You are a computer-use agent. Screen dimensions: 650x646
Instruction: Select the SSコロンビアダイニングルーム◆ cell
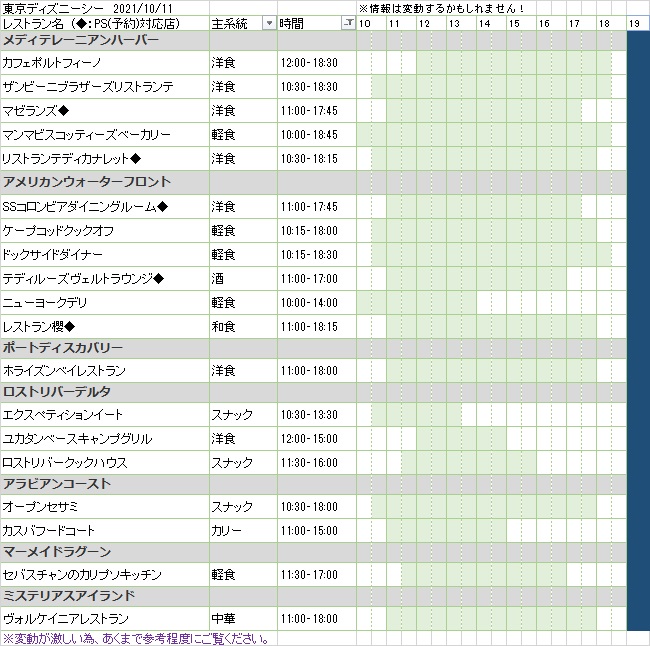pyautogui.click(x=105, y=206)
